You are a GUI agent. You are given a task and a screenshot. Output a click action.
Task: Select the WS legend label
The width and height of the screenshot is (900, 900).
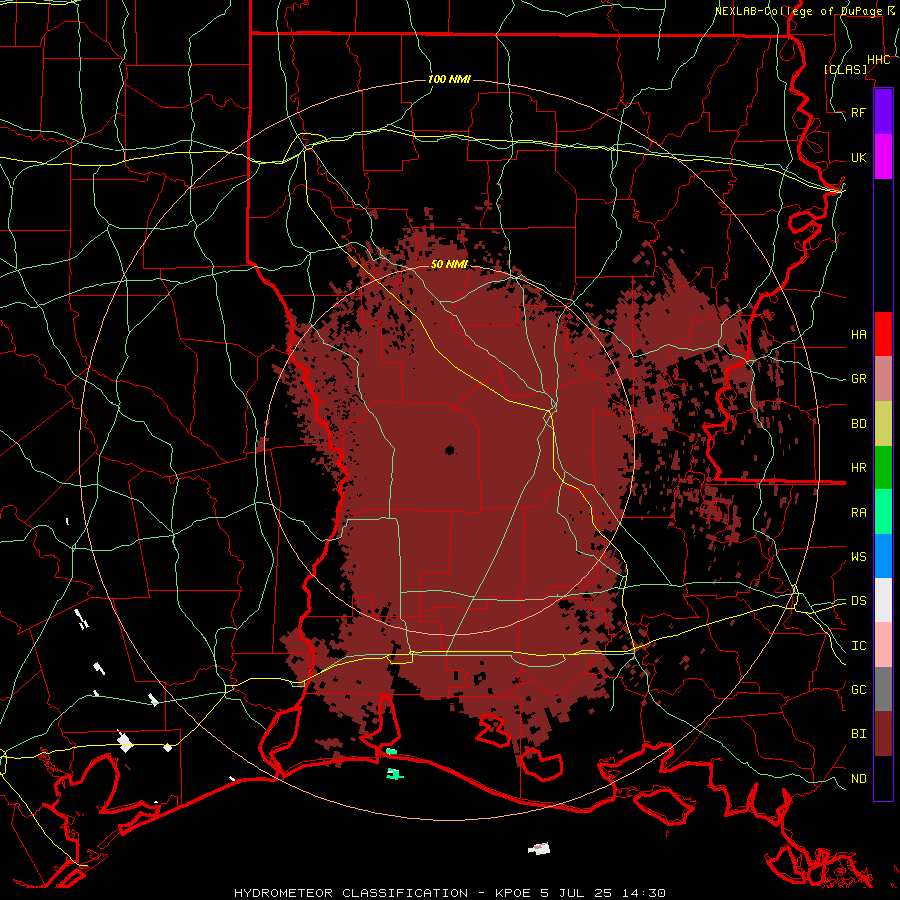(x=858, y=557)
